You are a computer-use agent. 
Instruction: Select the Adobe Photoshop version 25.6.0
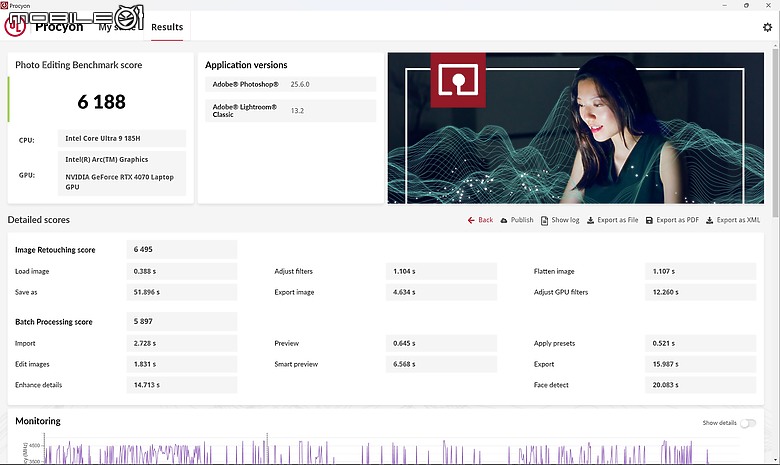[300, 85]
